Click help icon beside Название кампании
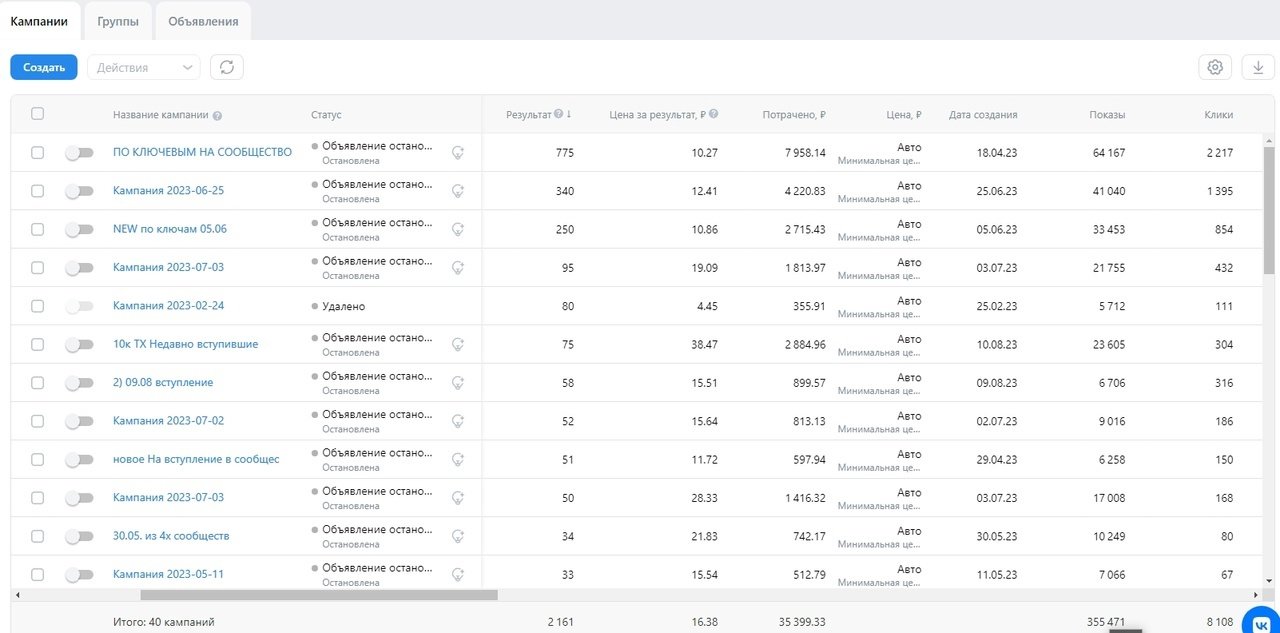Image resolution: width=1280 pixels, height=633 pixels. point(217,115)
